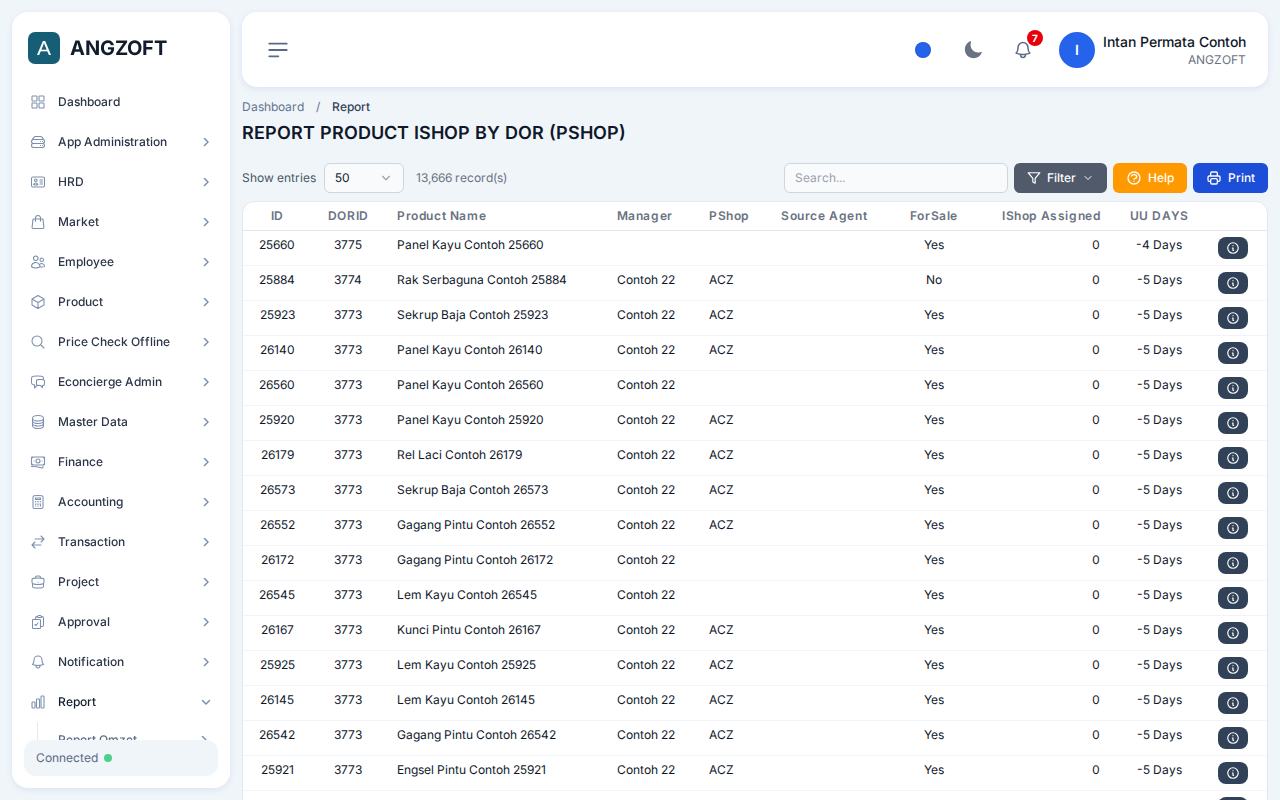Open info icon for row 25923
The width and height of the screenshot is (1280, 800).
pyautogui.click(x=1232, y=318)
